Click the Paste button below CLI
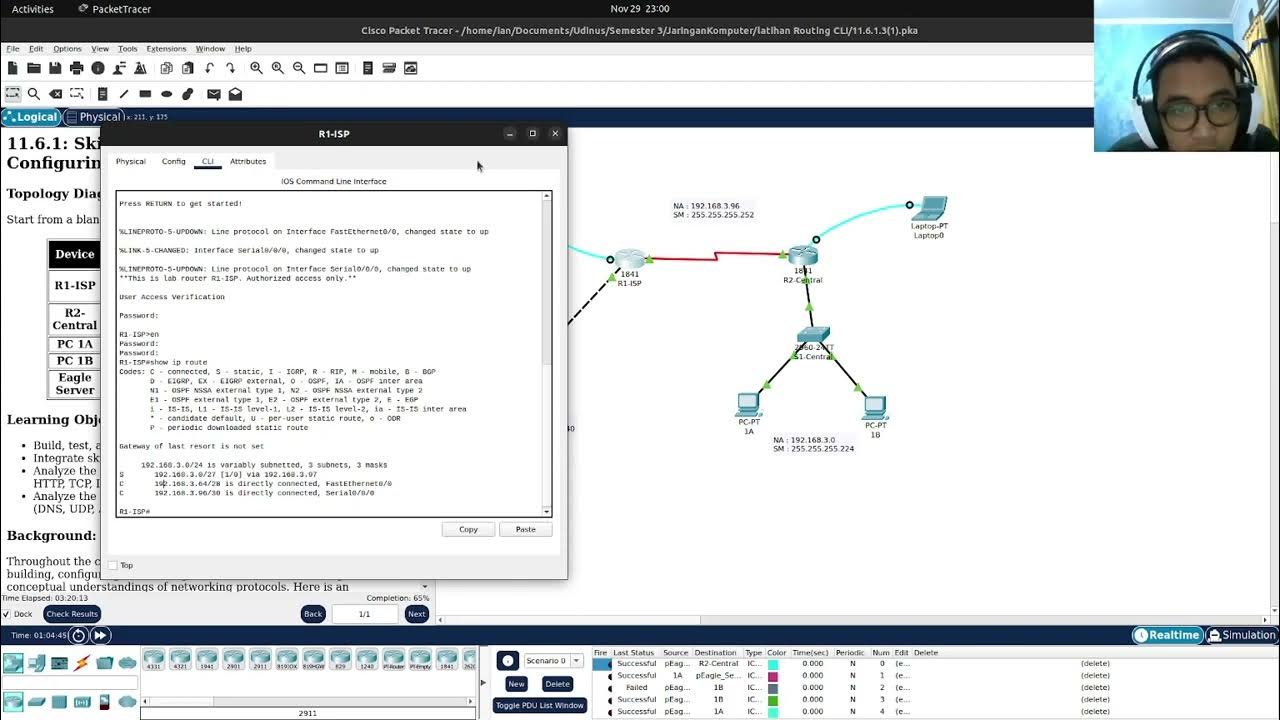The image size is (1280, 720). [x=525, y=529]
